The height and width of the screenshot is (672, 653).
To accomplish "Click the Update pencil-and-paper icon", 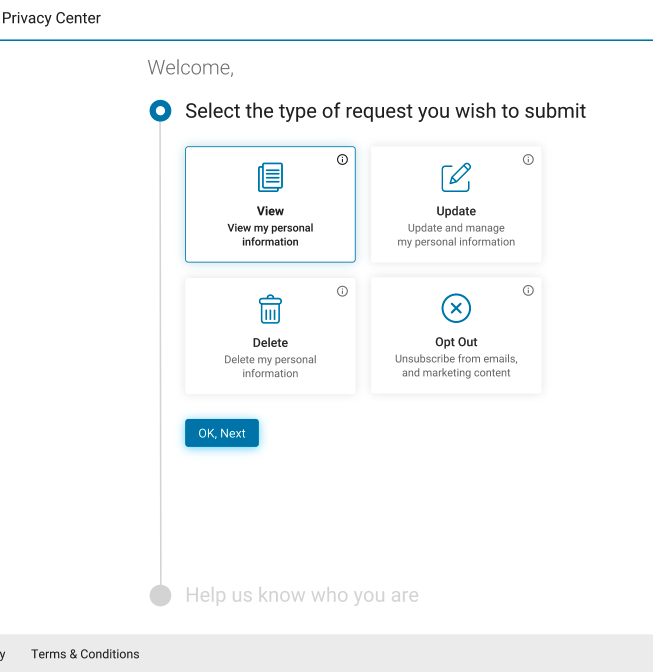I will coord(456,178).
